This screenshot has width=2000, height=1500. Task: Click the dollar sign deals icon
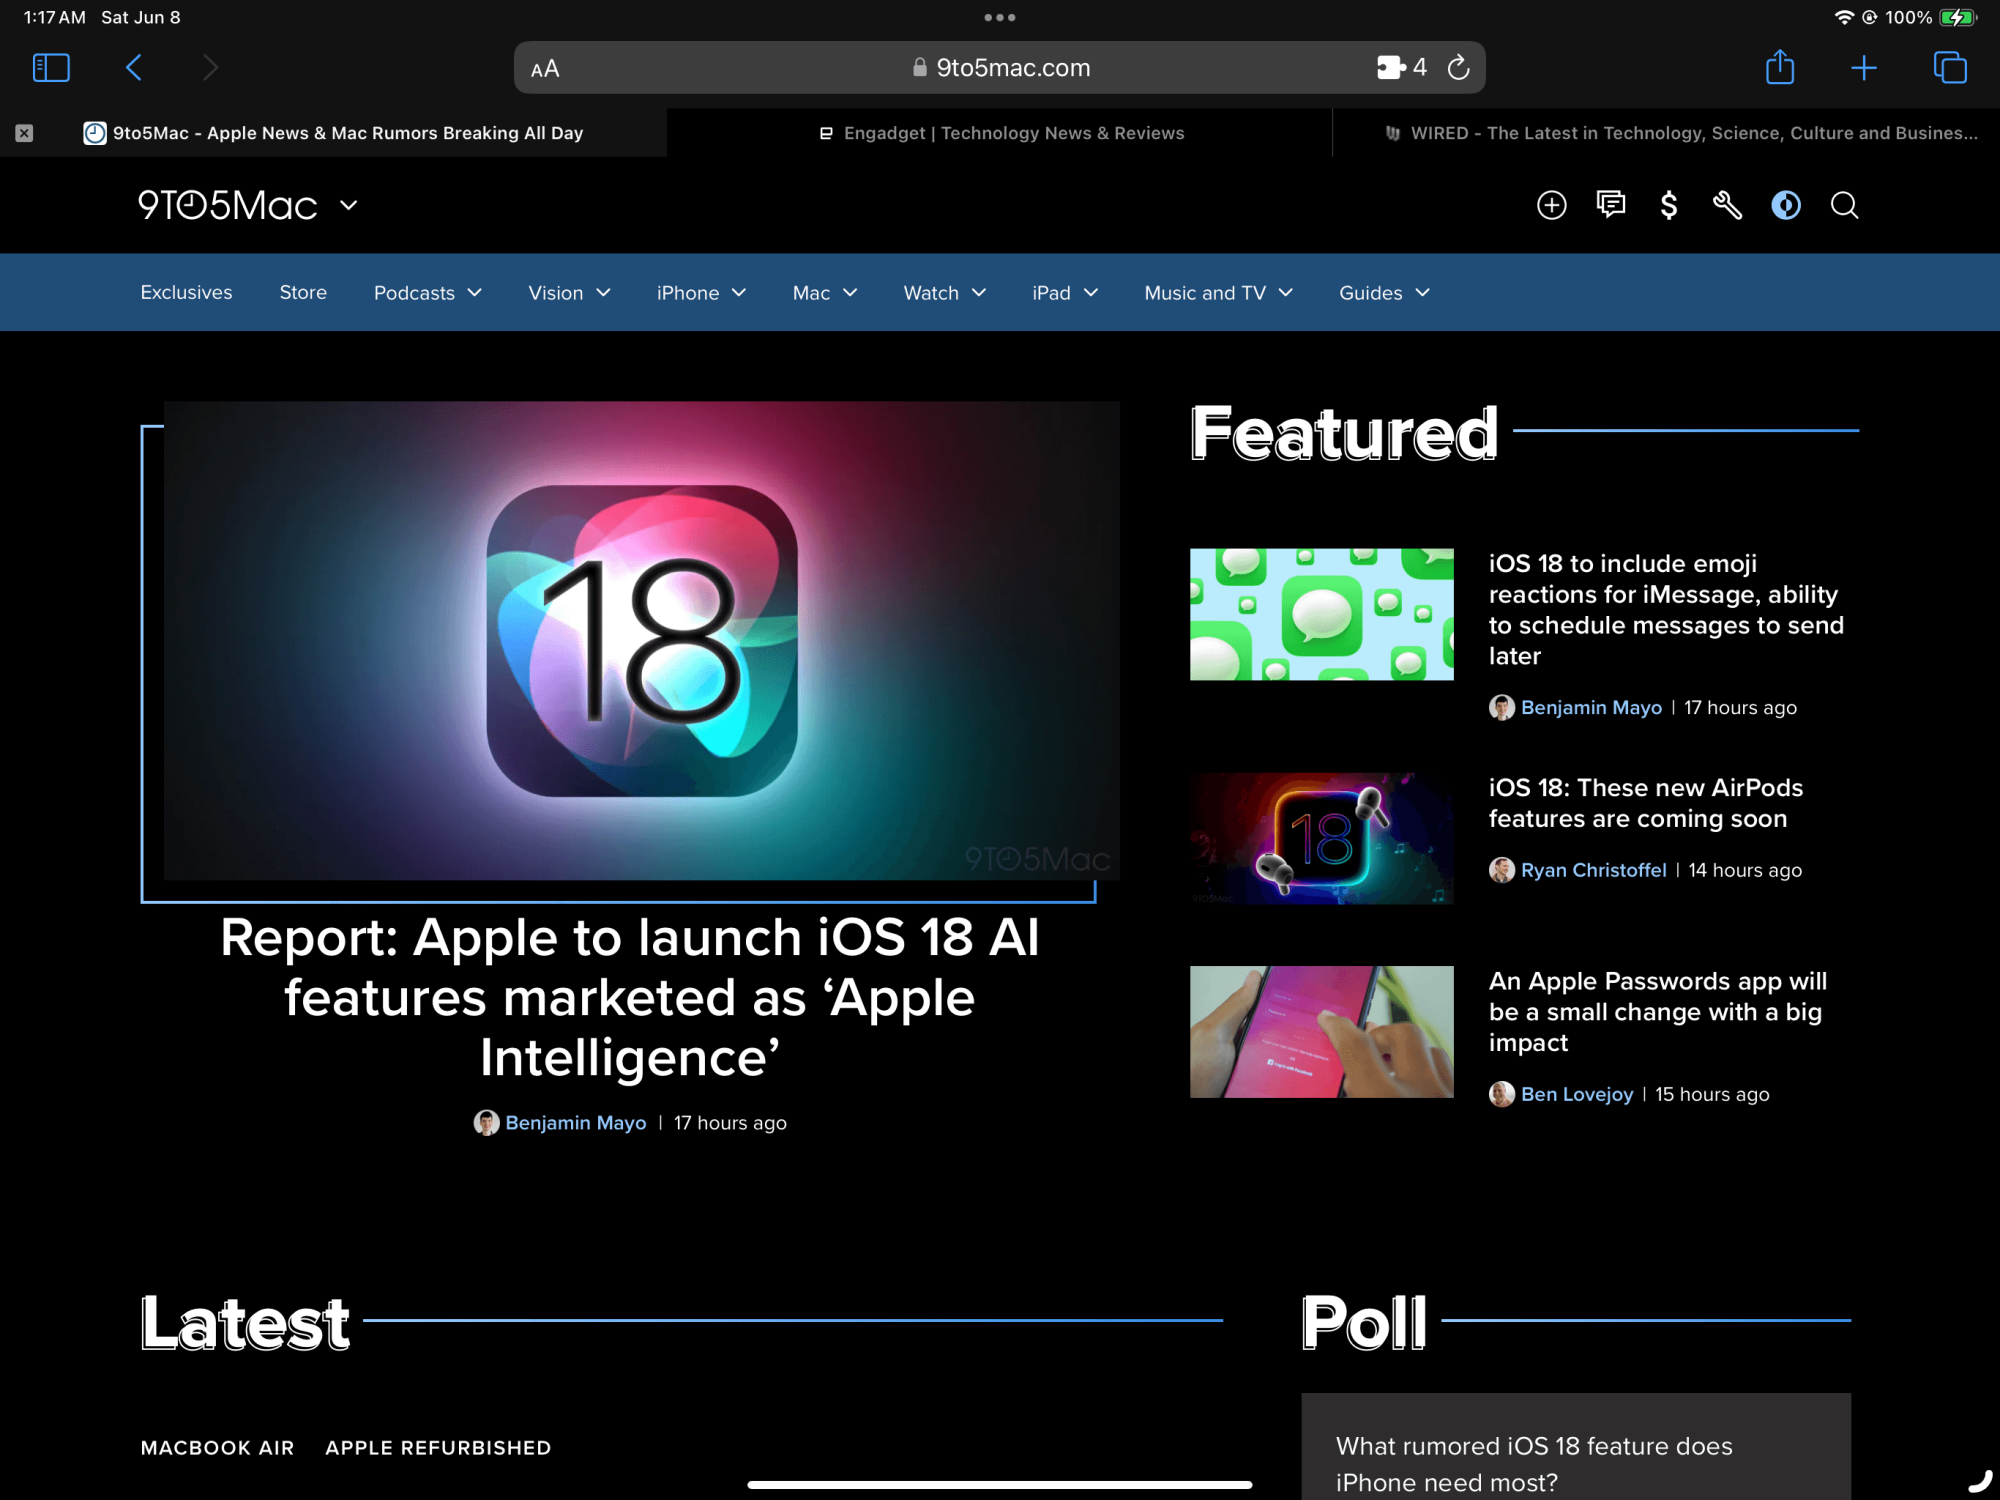point(1668,206)
